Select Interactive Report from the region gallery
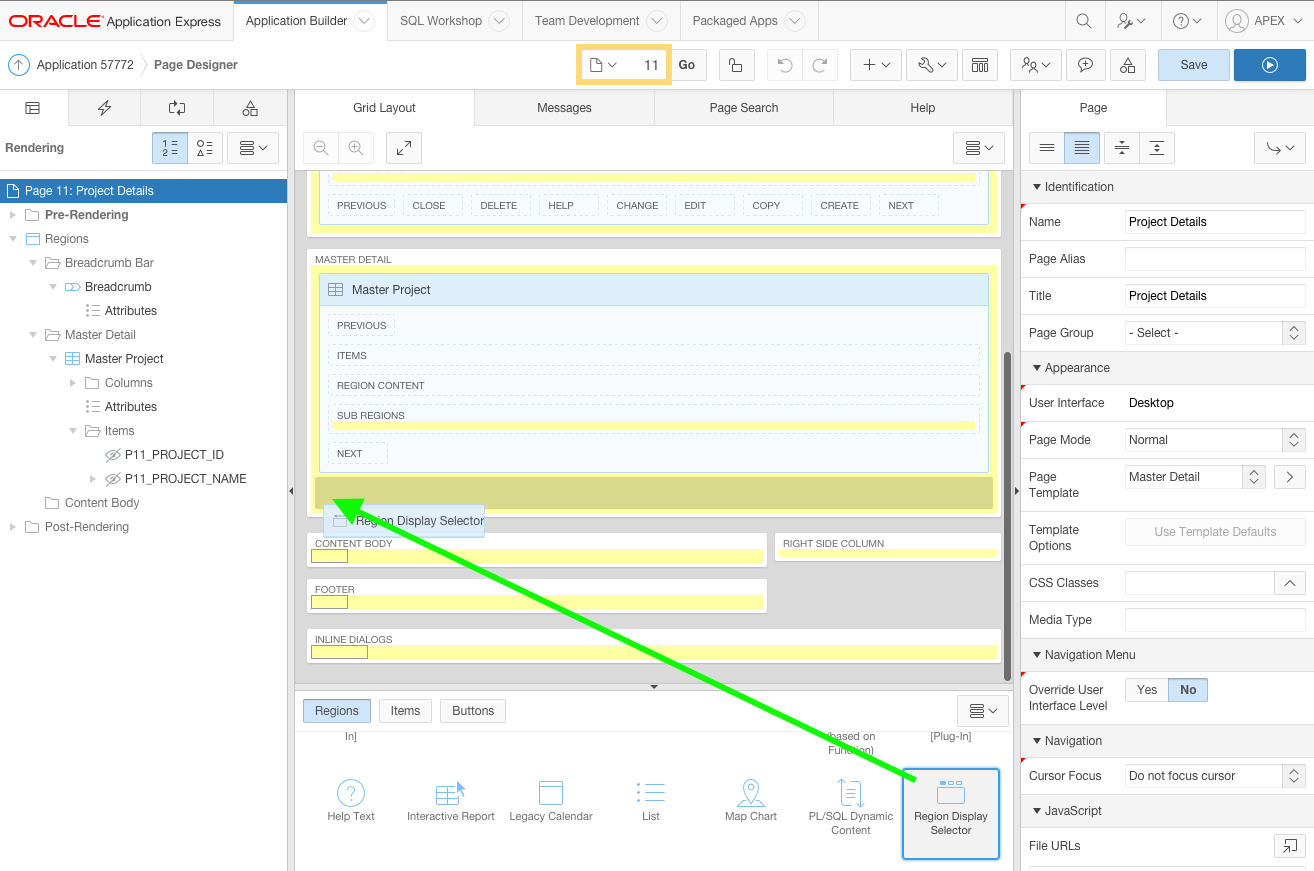This screenshot has width=1314, height=871. (450, 800)
